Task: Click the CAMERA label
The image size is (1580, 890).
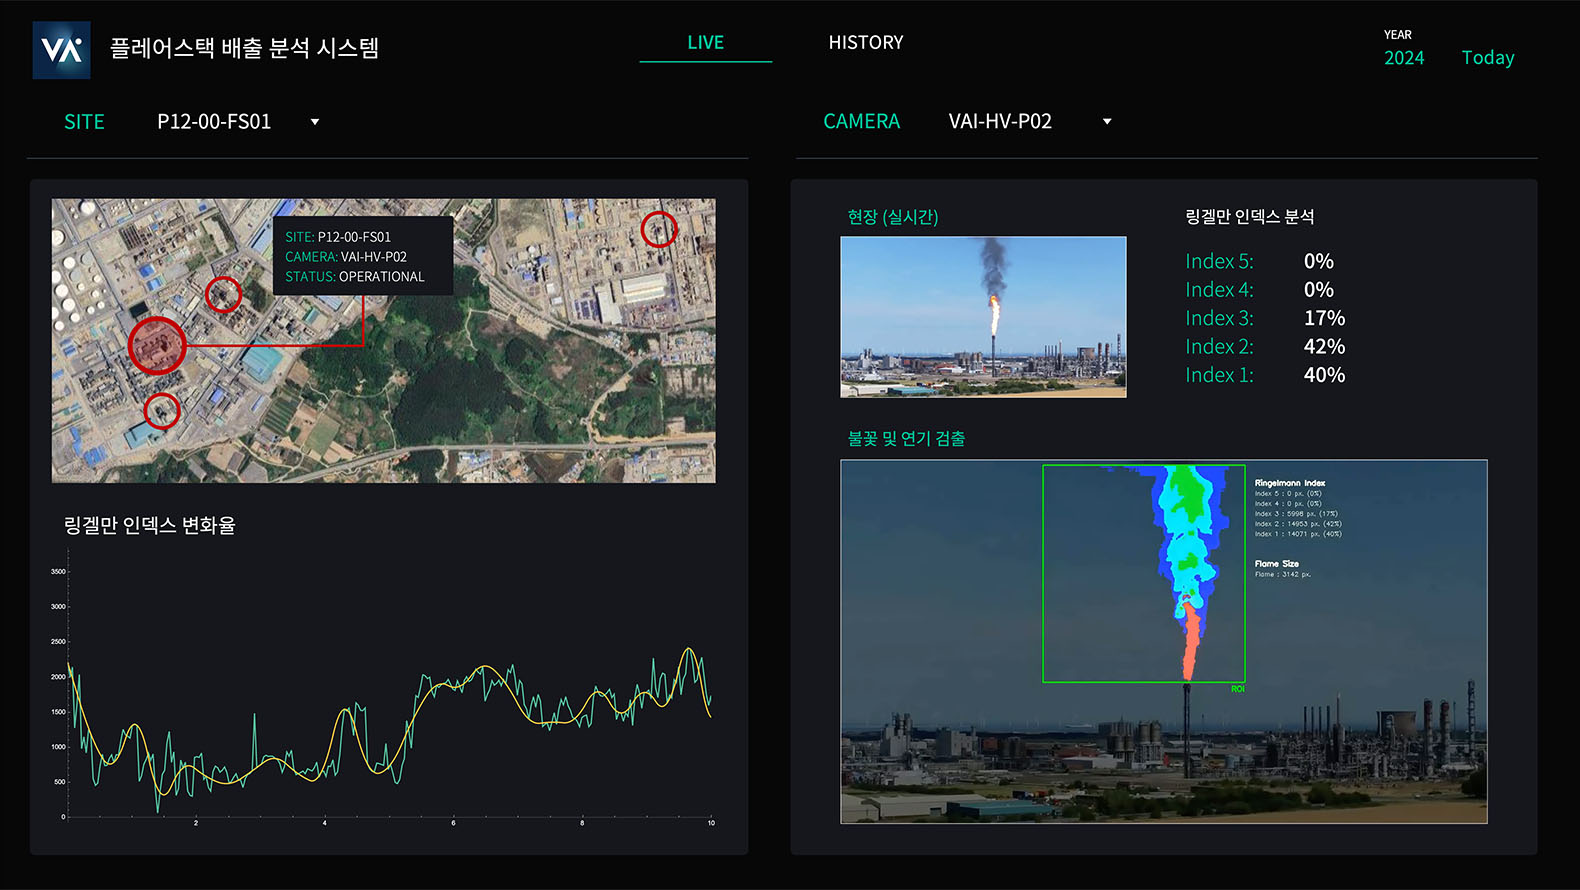Action: 861,122
